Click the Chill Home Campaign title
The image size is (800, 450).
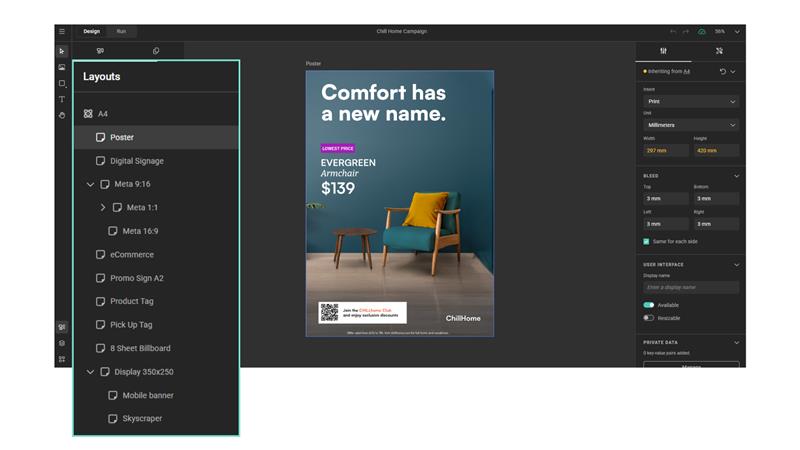point(402,32)
